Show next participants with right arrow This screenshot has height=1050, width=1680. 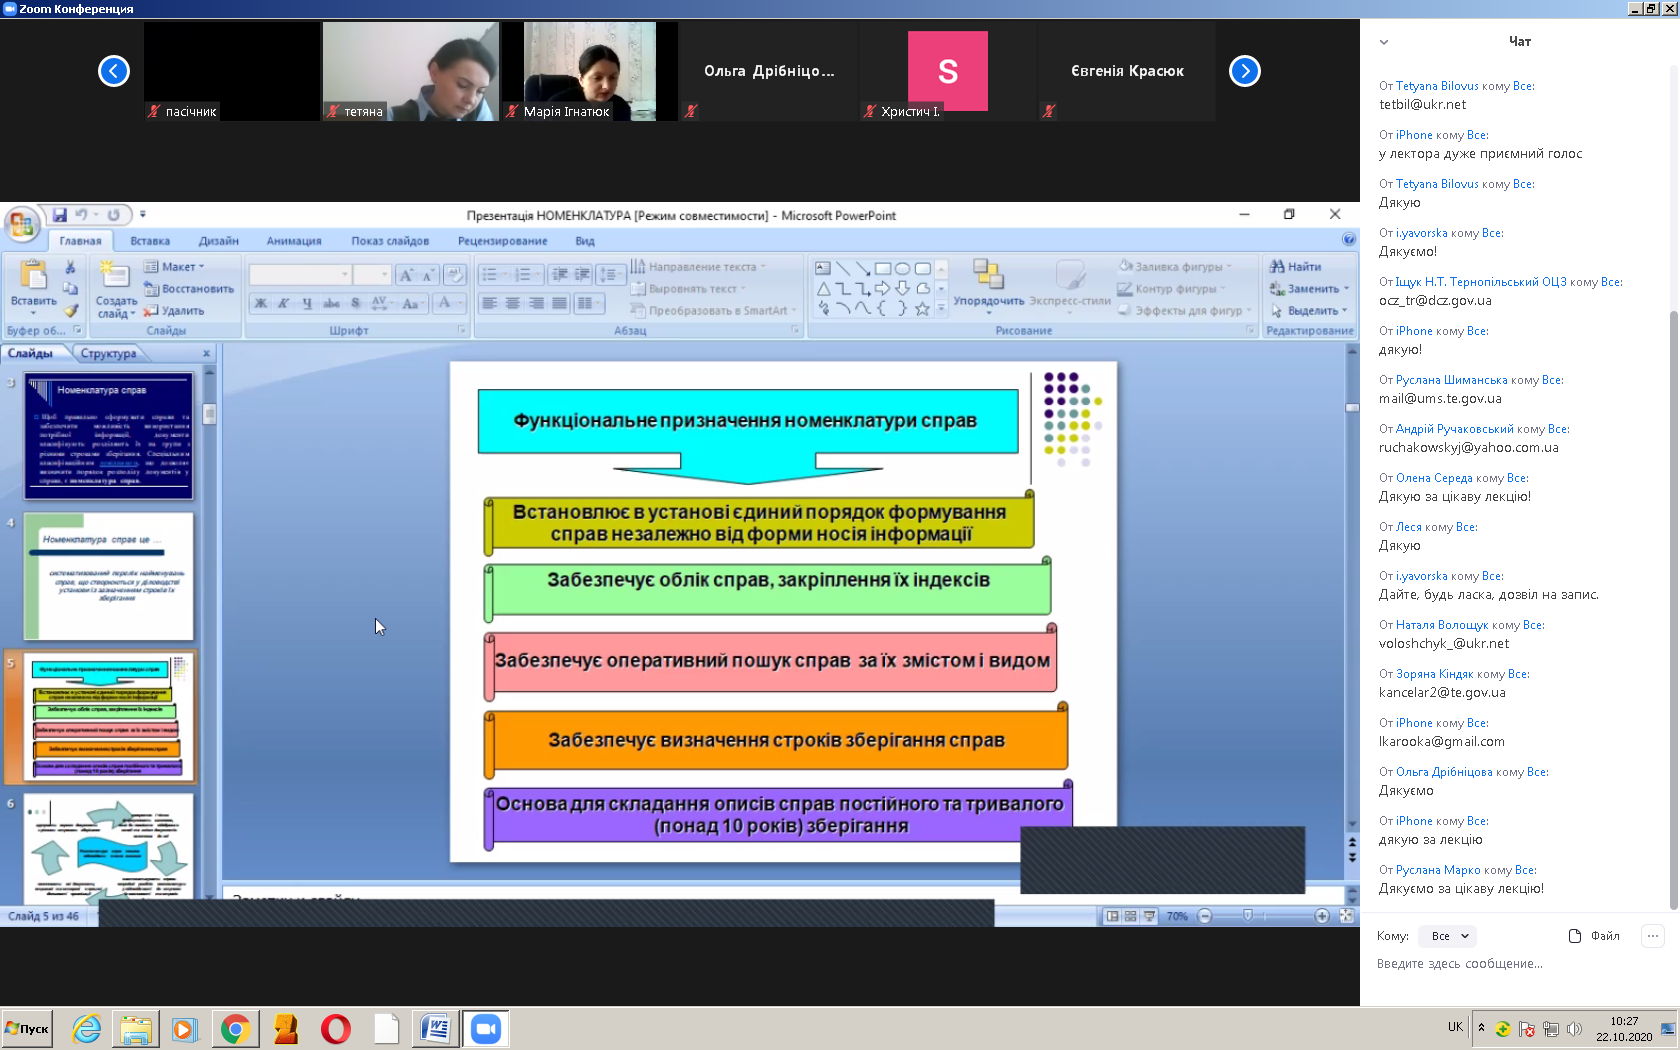click(1244, 71)
